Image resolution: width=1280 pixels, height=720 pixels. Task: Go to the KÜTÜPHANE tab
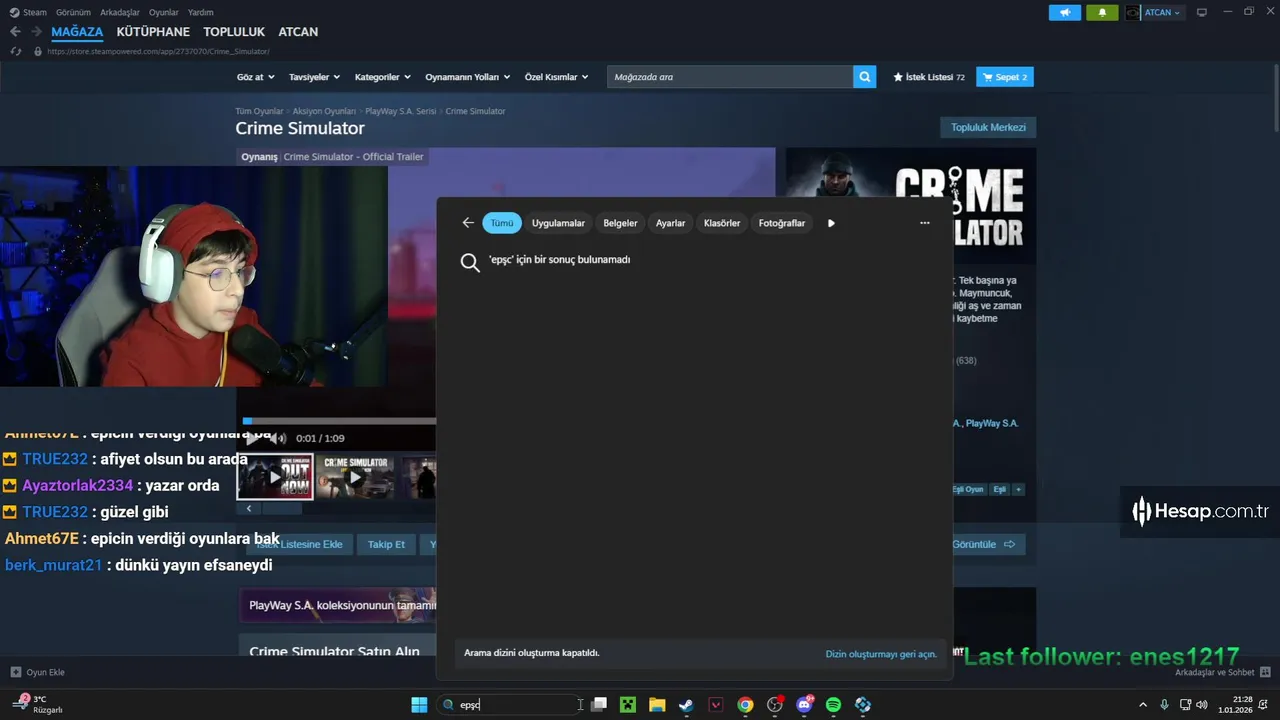pos(153,32)
